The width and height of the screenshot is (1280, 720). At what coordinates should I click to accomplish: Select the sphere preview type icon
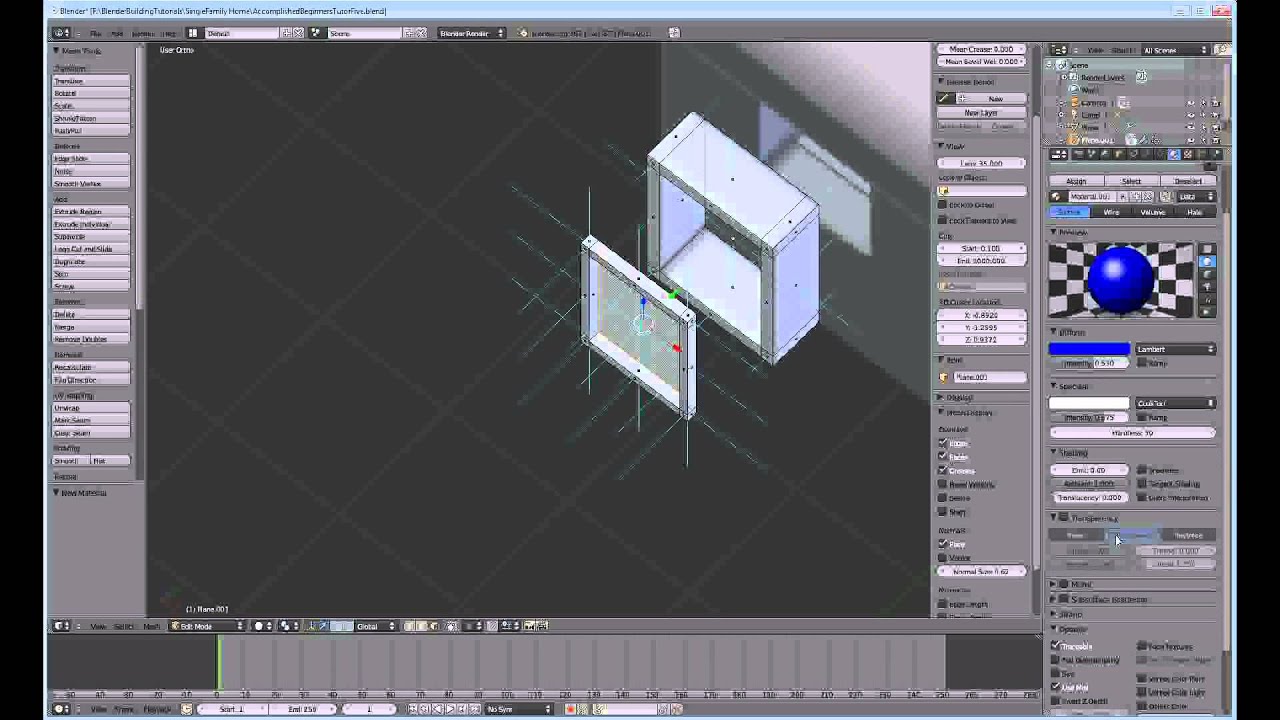[1207, 262]
